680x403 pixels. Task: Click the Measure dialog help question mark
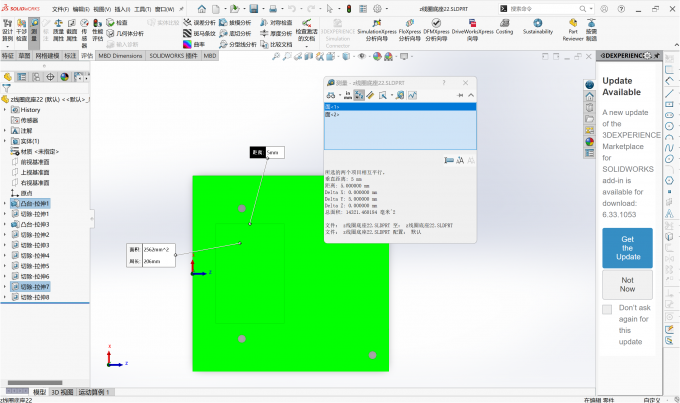(444, 83)
